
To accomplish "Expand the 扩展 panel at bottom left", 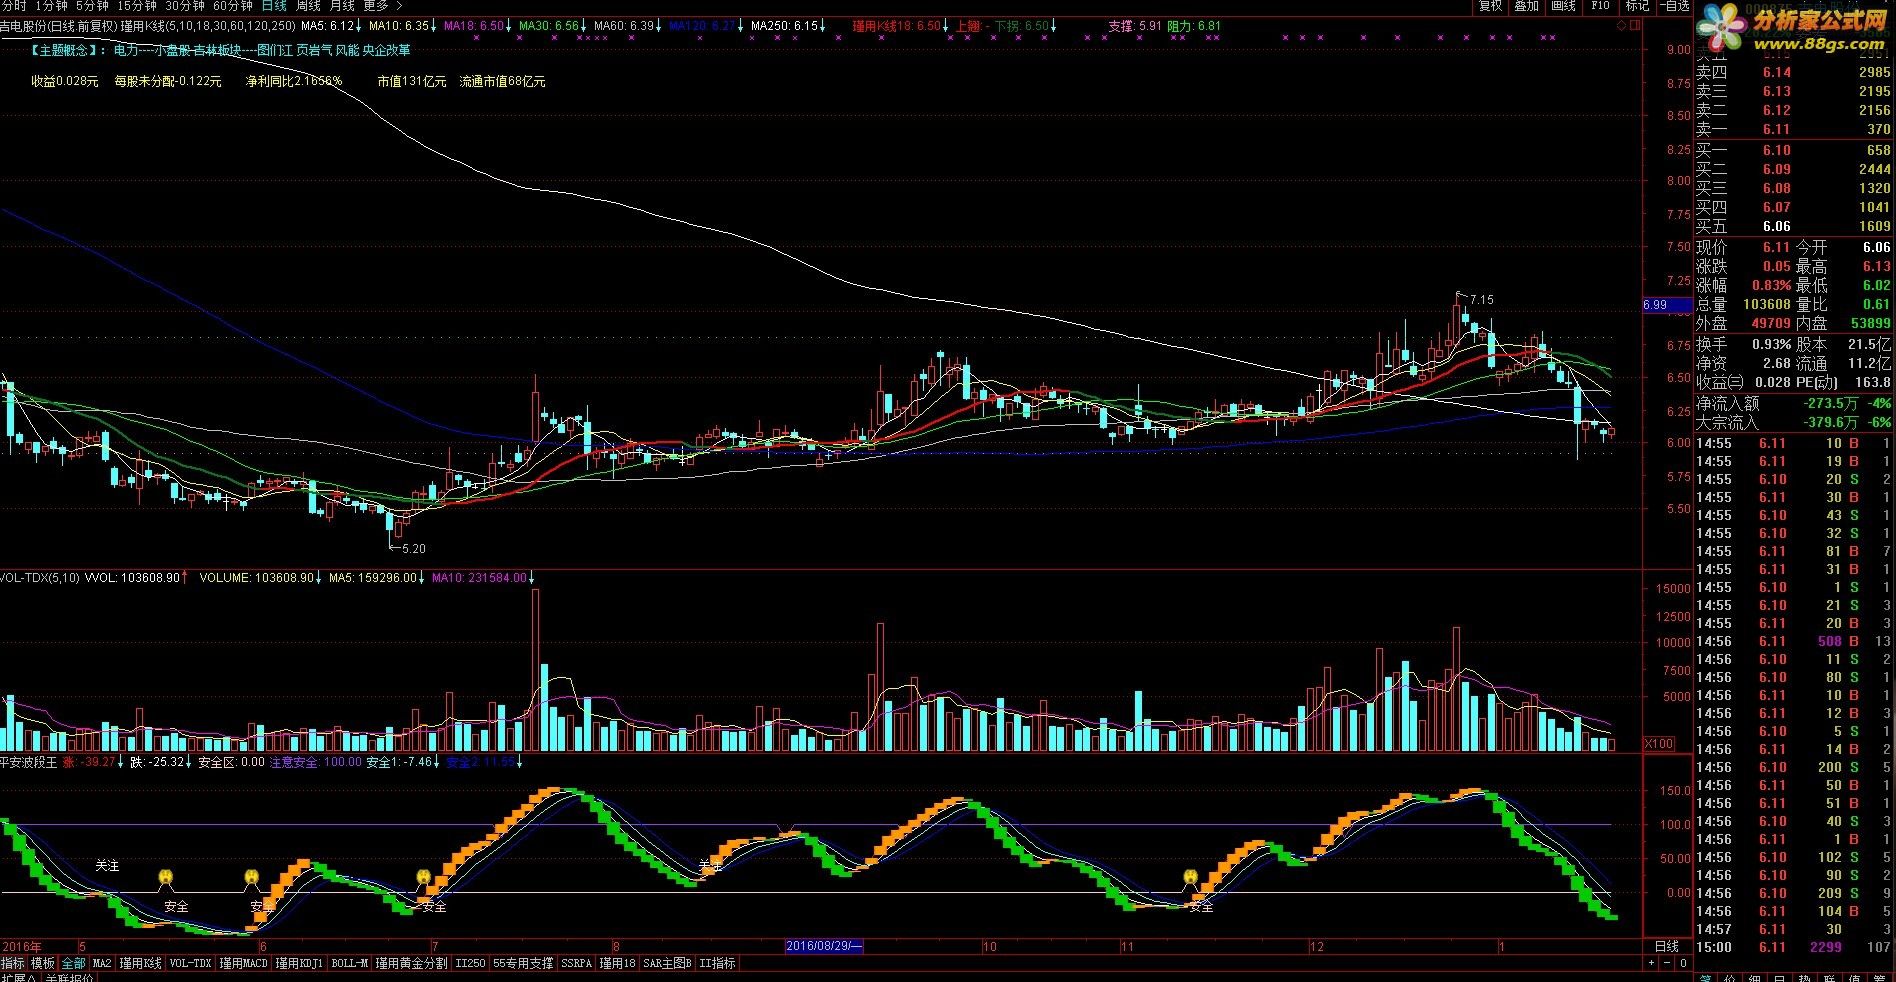I will click(18, 977).
